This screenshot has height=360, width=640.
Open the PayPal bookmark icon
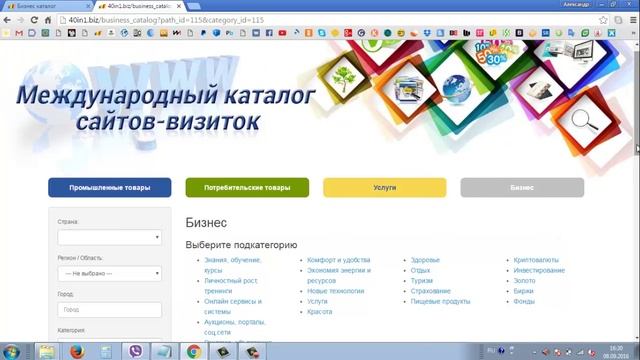203,33
